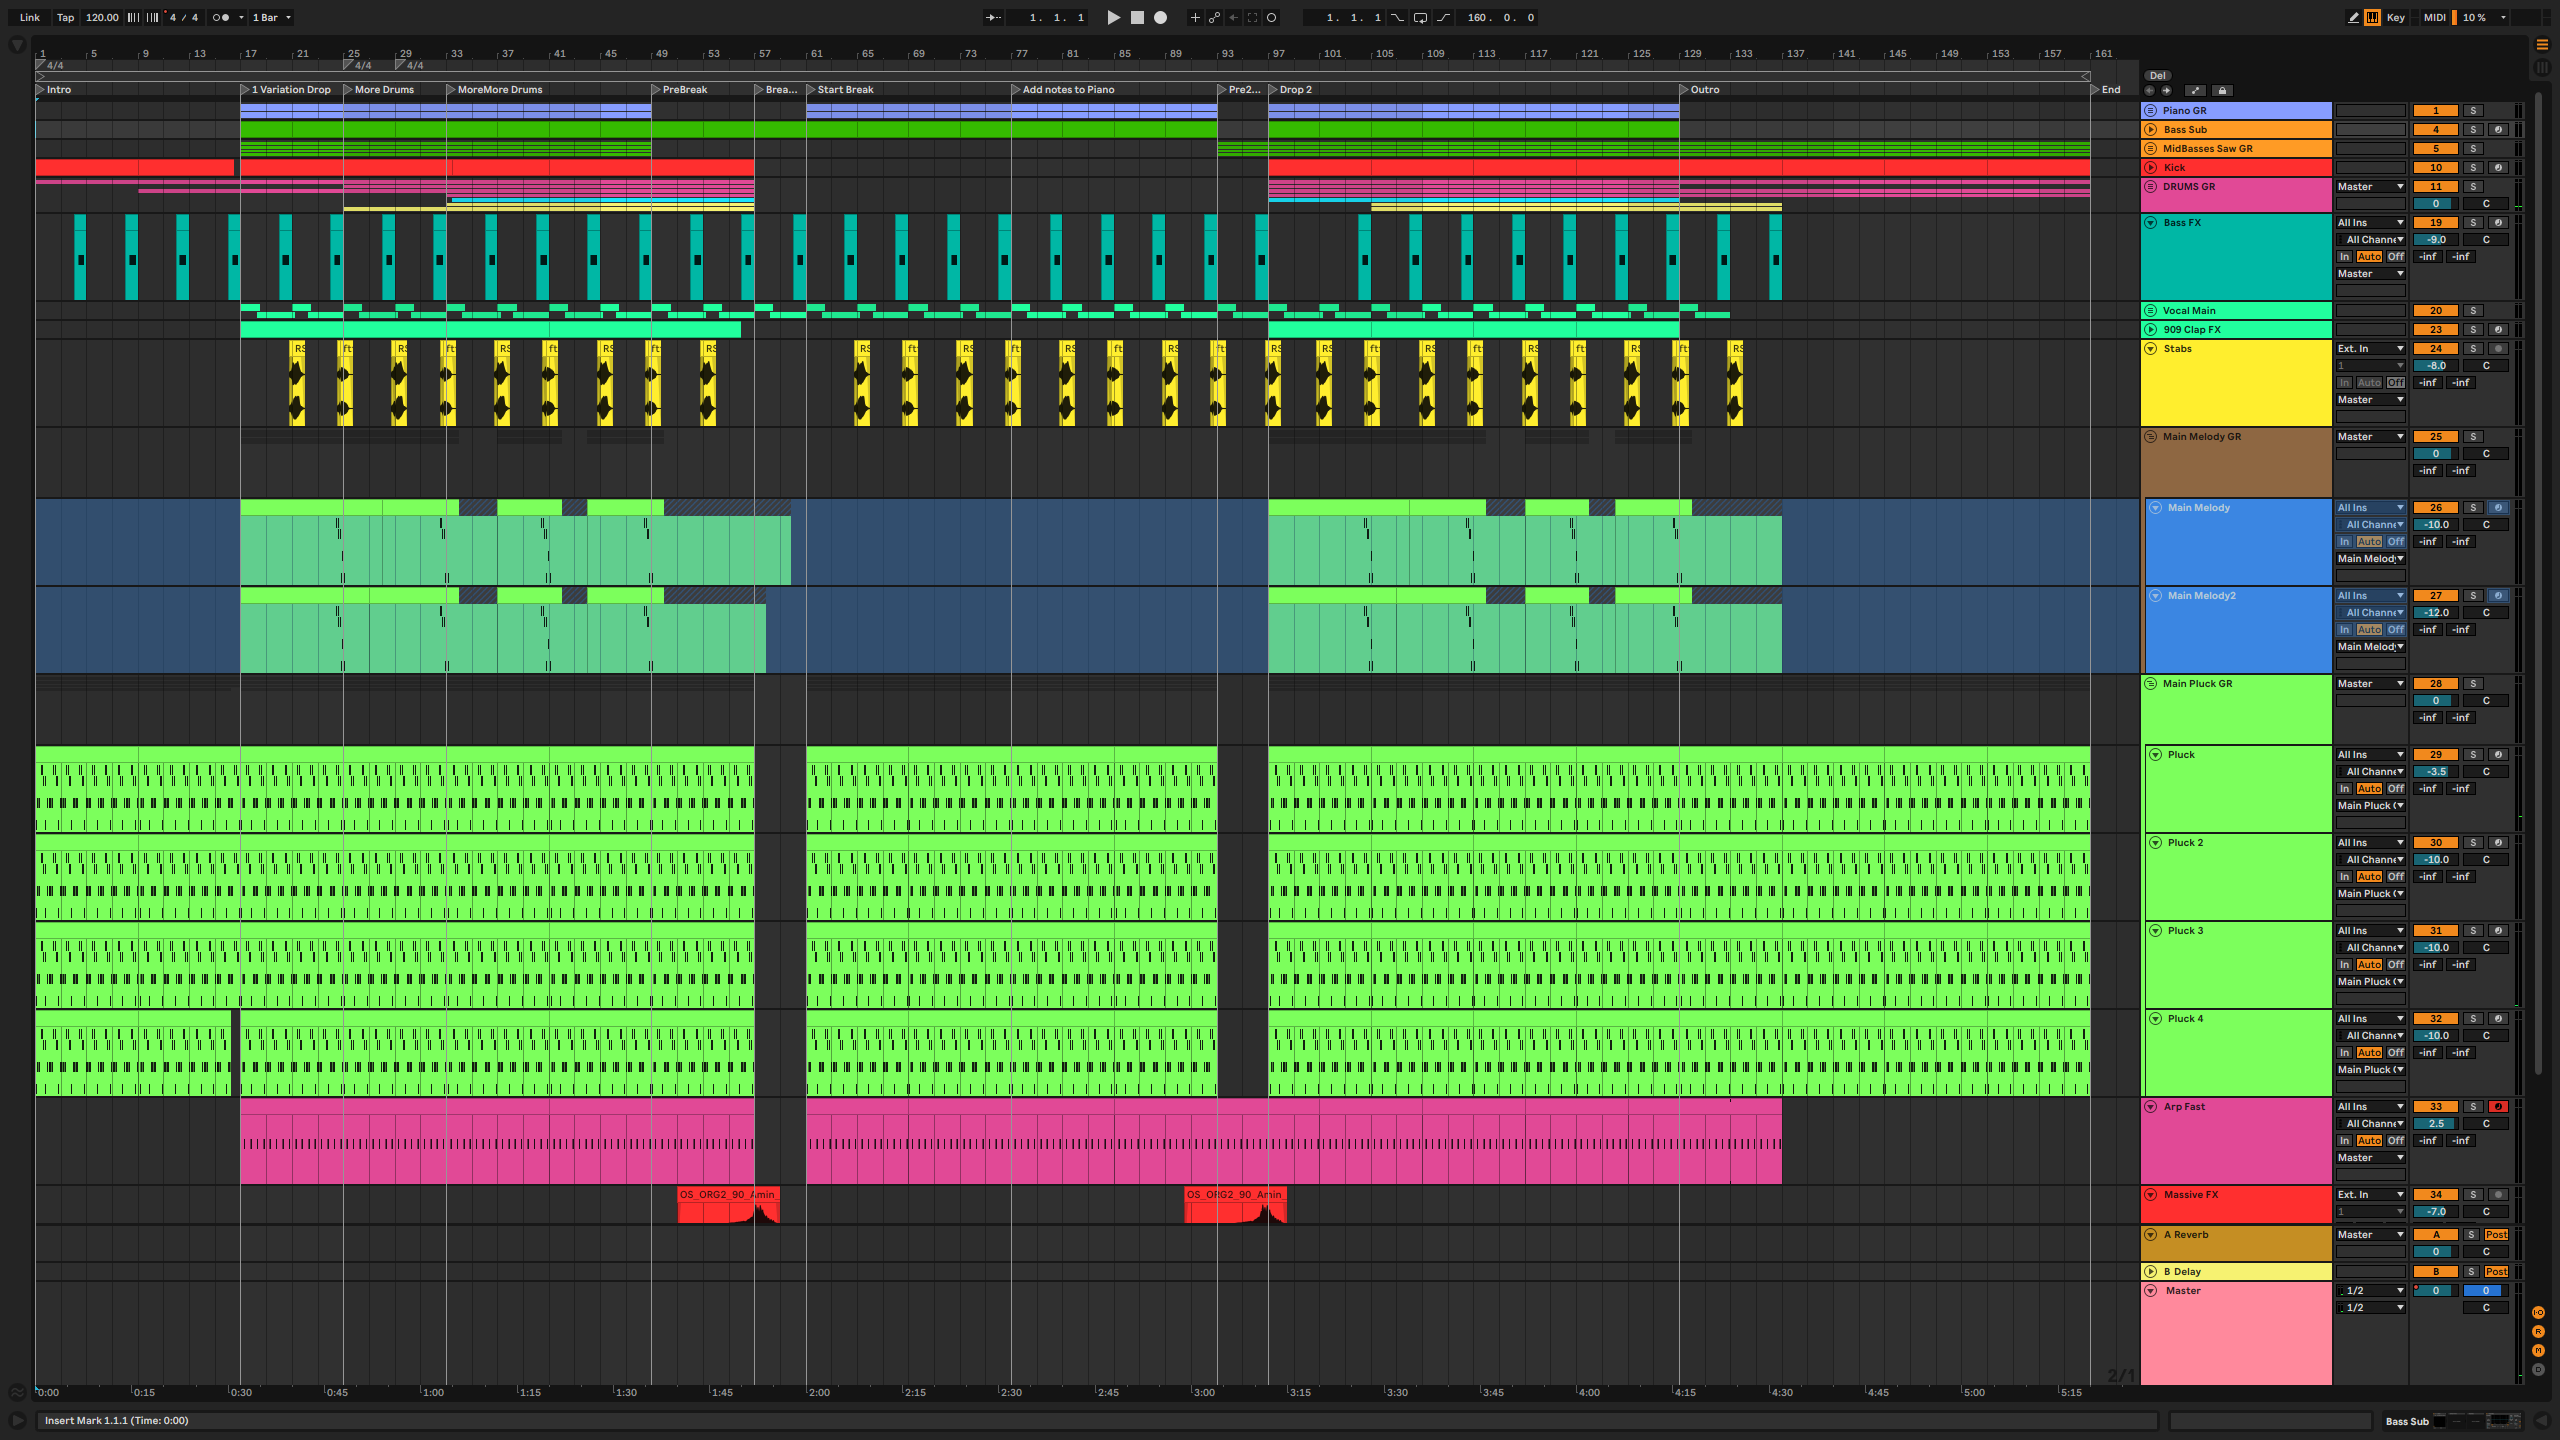2560x1440 pixels.
Task: Open the Bass FX All Ins dropdown
Action: pyautogui.click(x=2370, y=223)
